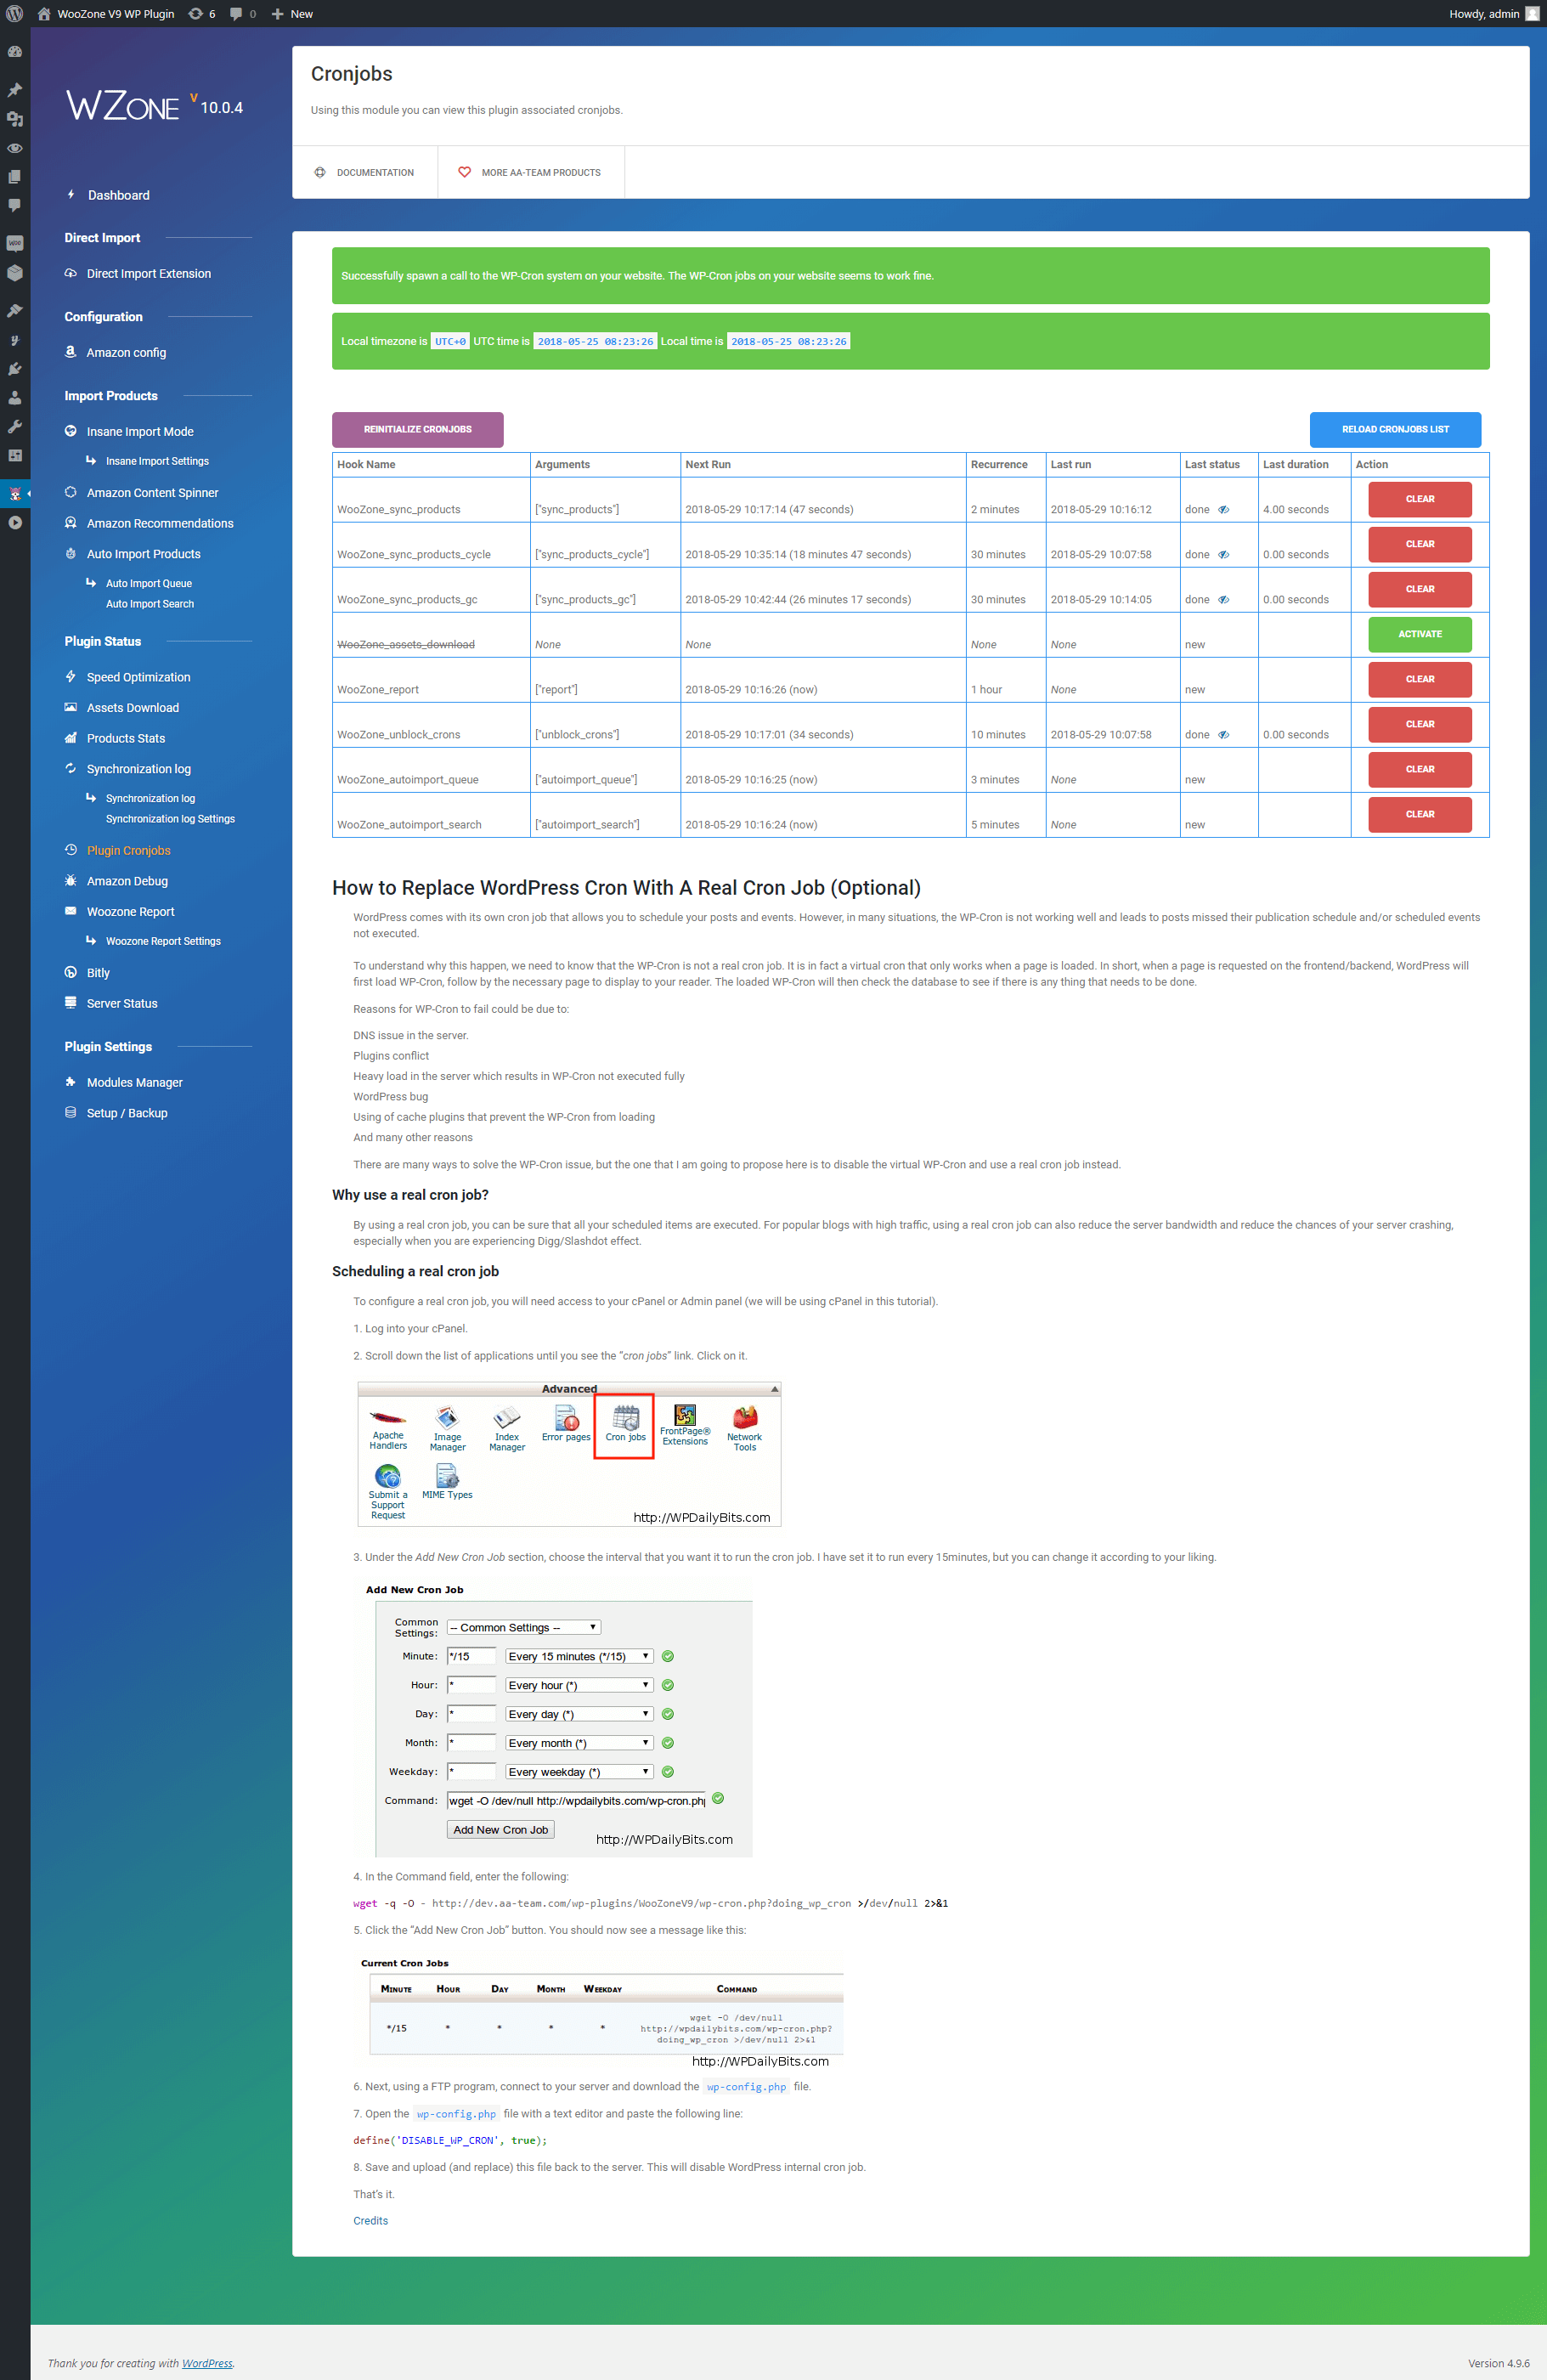1547x2380 pixels.
Task: View status details eye for WooZone_sync_products_cycle
Action: [1223, 555]
